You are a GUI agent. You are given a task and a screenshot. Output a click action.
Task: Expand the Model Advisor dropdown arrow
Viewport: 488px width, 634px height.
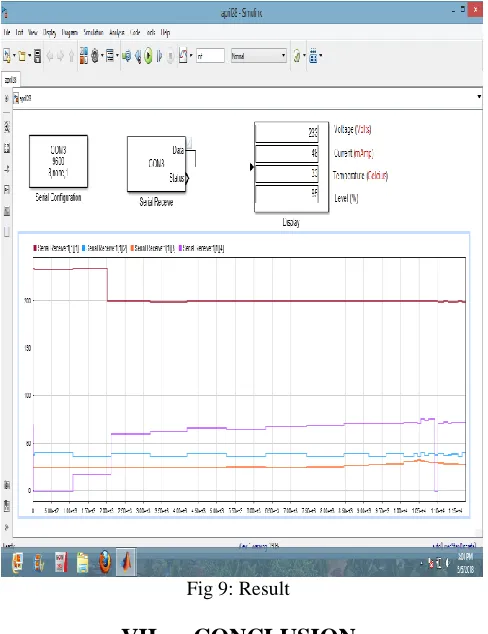304,56
